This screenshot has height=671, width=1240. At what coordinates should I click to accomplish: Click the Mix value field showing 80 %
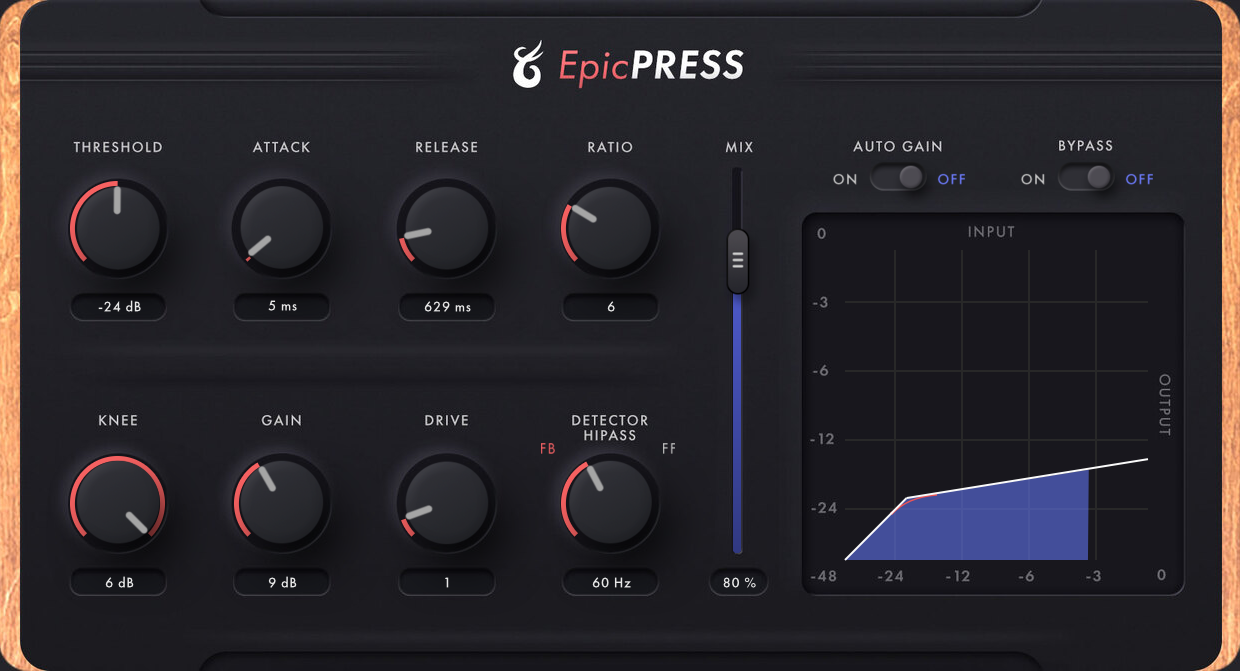pyautogui.click(x=739, y=582)
